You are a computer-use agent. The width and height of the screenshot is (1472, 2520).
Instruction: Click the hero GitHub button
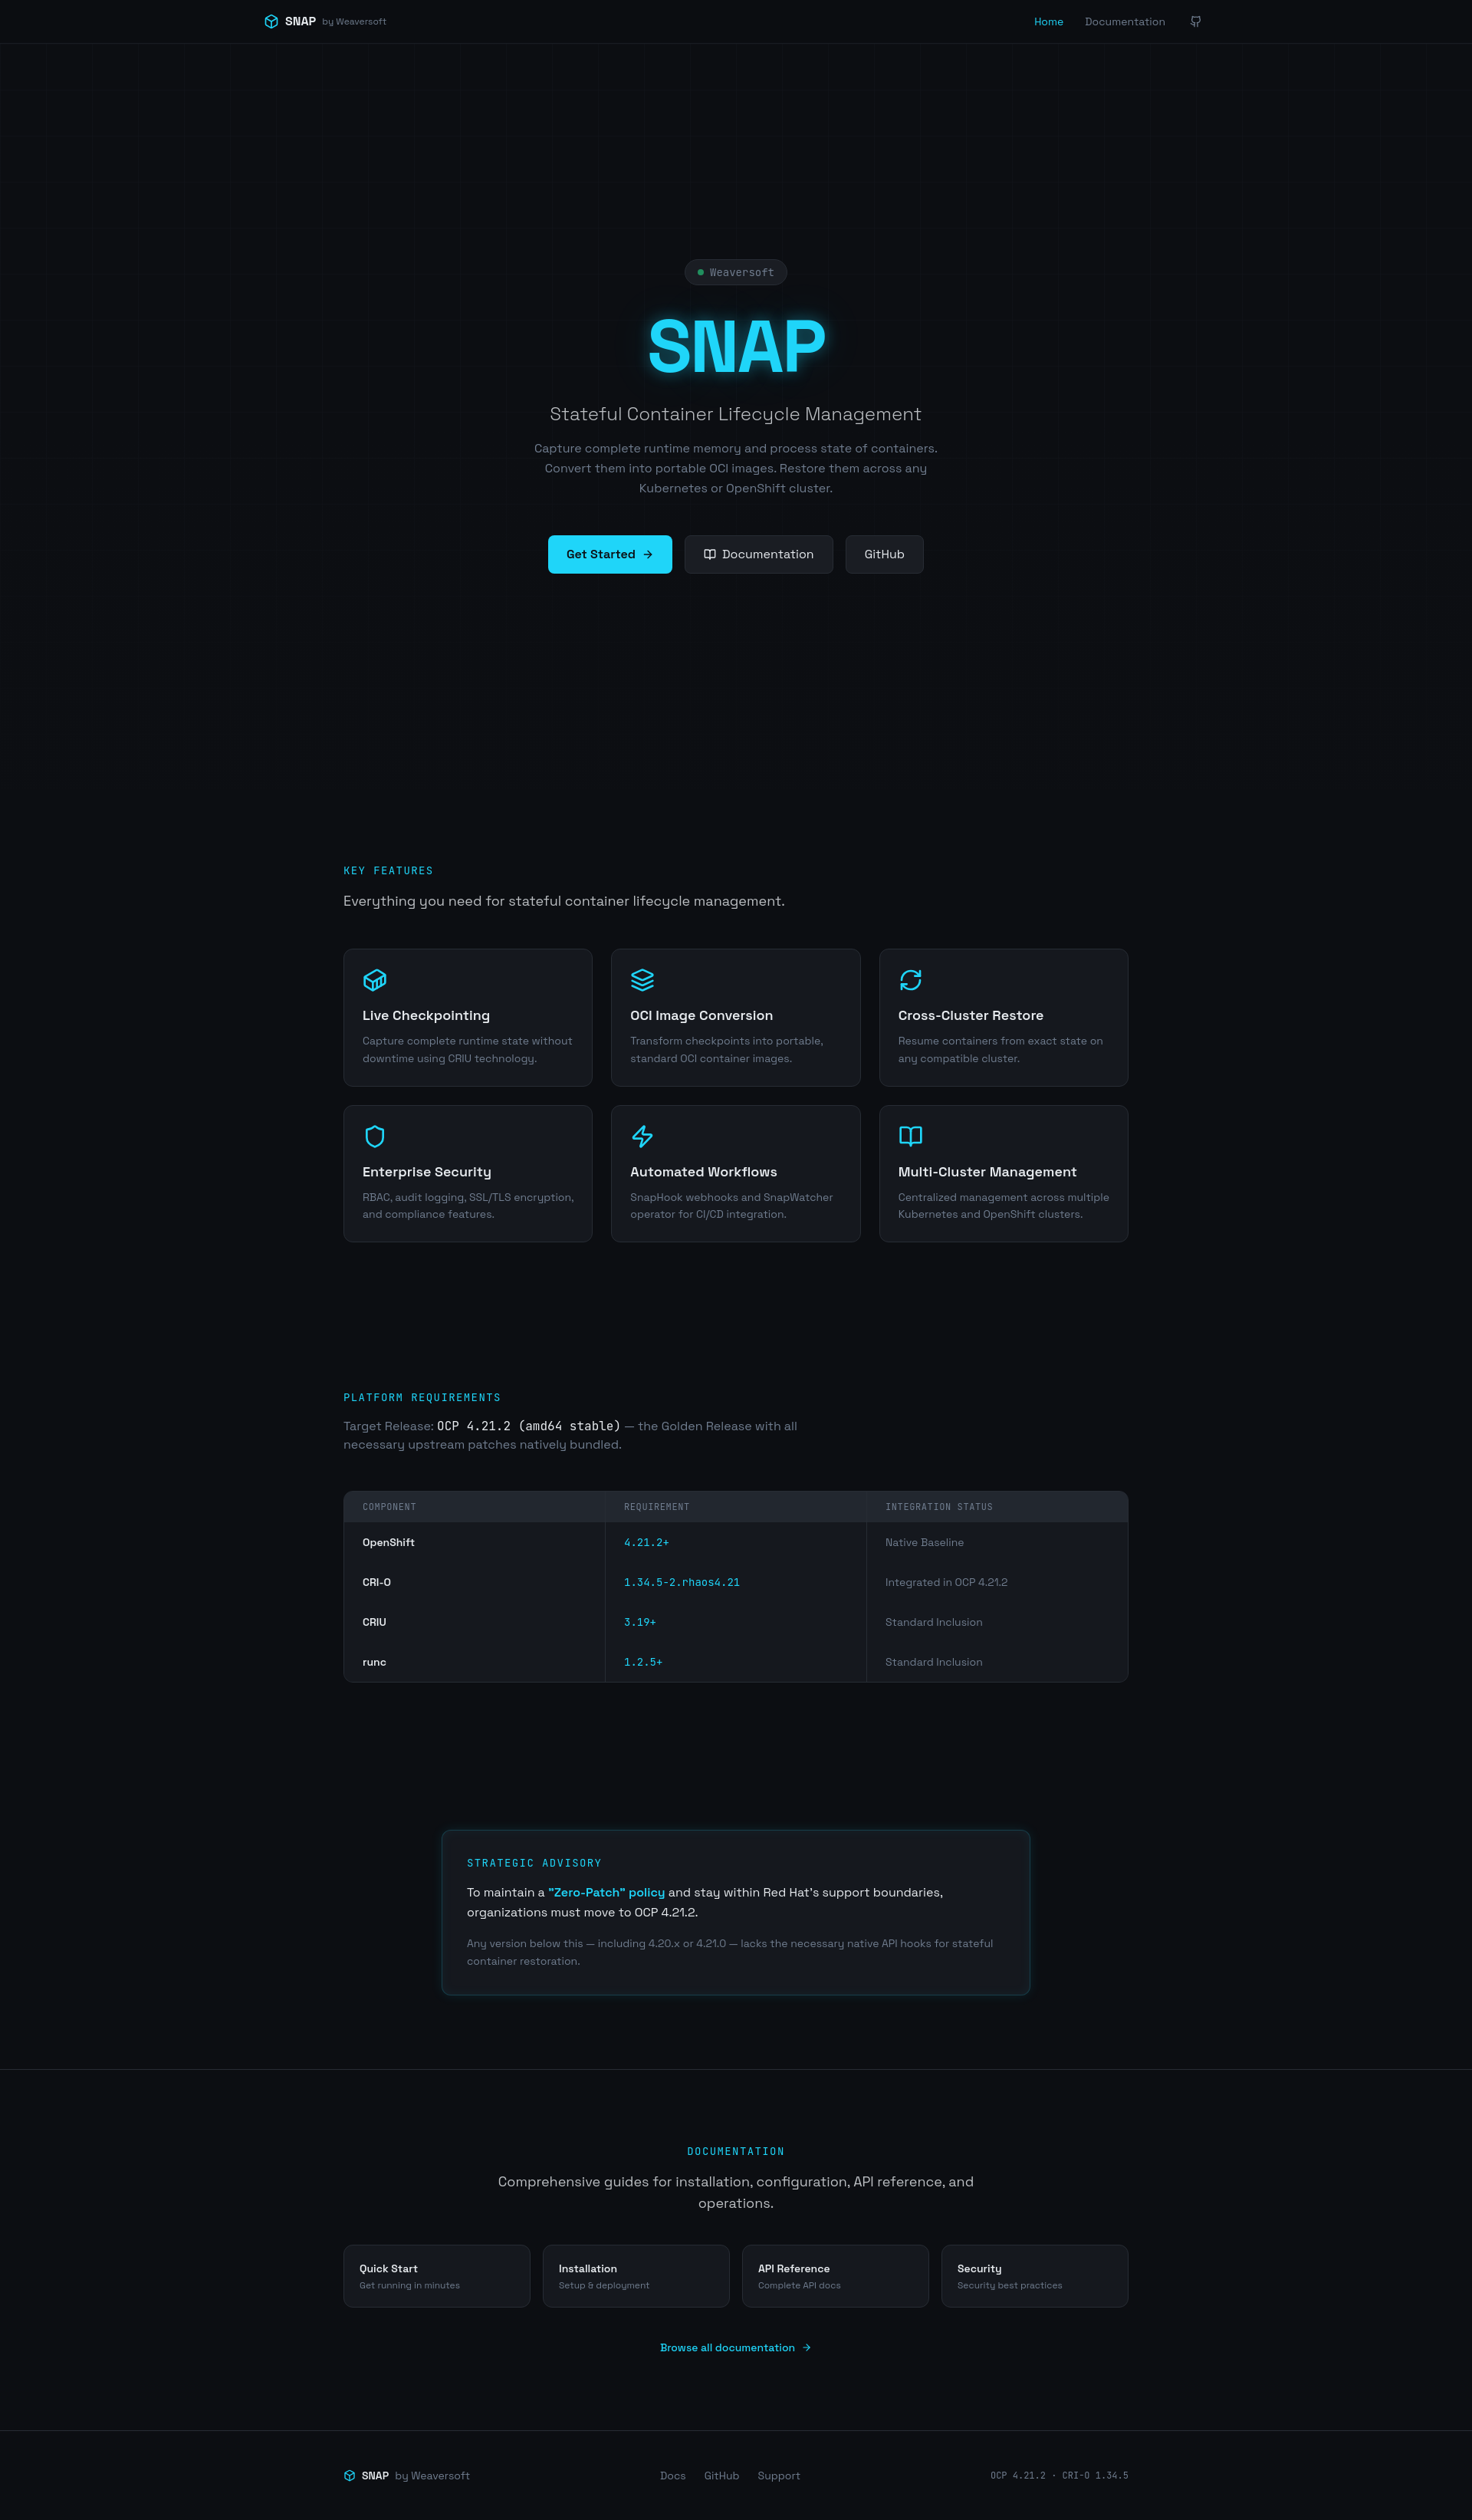[884, 554]
